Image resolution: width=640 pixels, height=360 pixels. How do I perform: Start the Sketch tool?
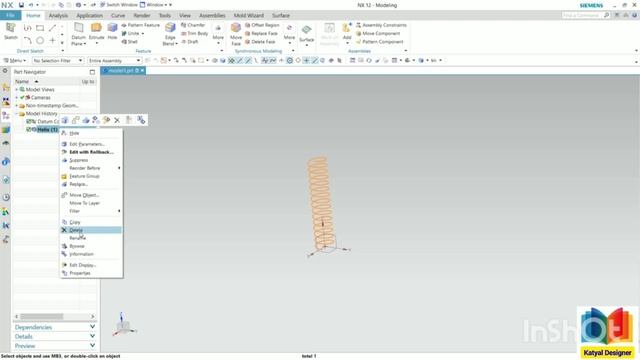(11, 31)
